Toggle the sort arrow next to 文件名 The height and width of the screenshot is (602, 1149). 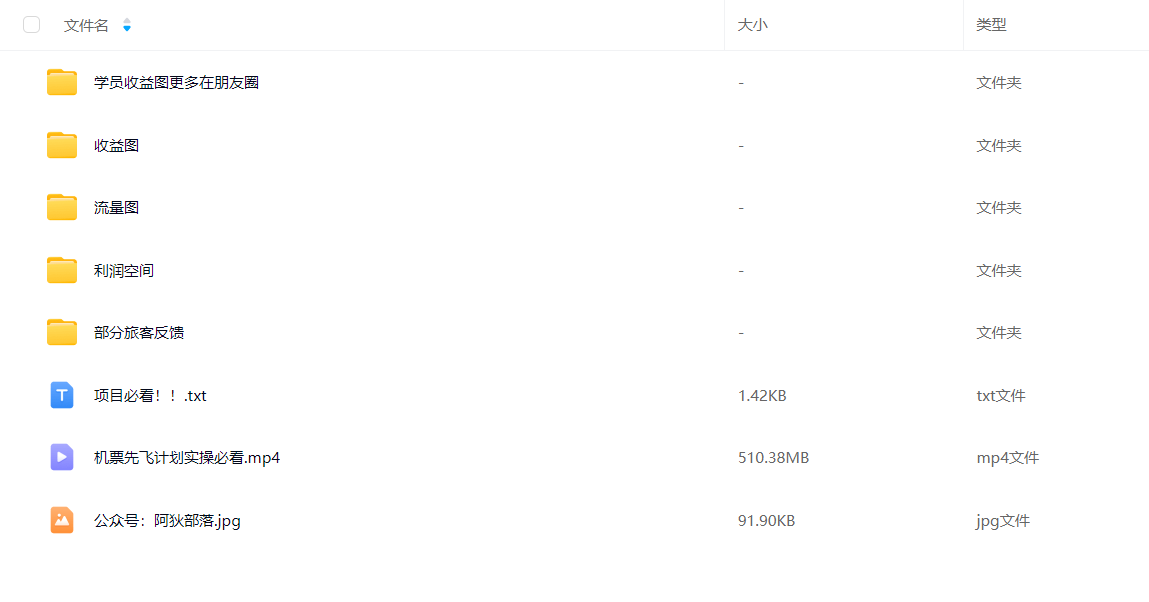point(127,25)
